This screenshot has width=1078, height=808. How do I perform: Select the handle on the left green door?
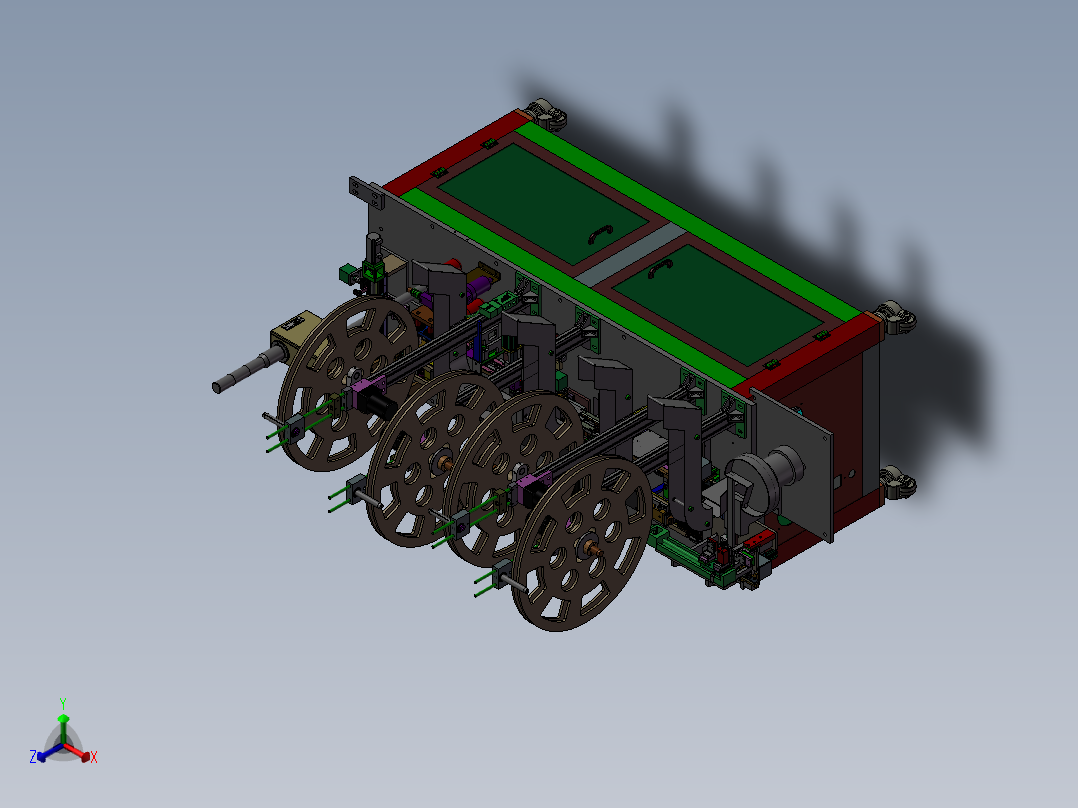tap(600, 234)
